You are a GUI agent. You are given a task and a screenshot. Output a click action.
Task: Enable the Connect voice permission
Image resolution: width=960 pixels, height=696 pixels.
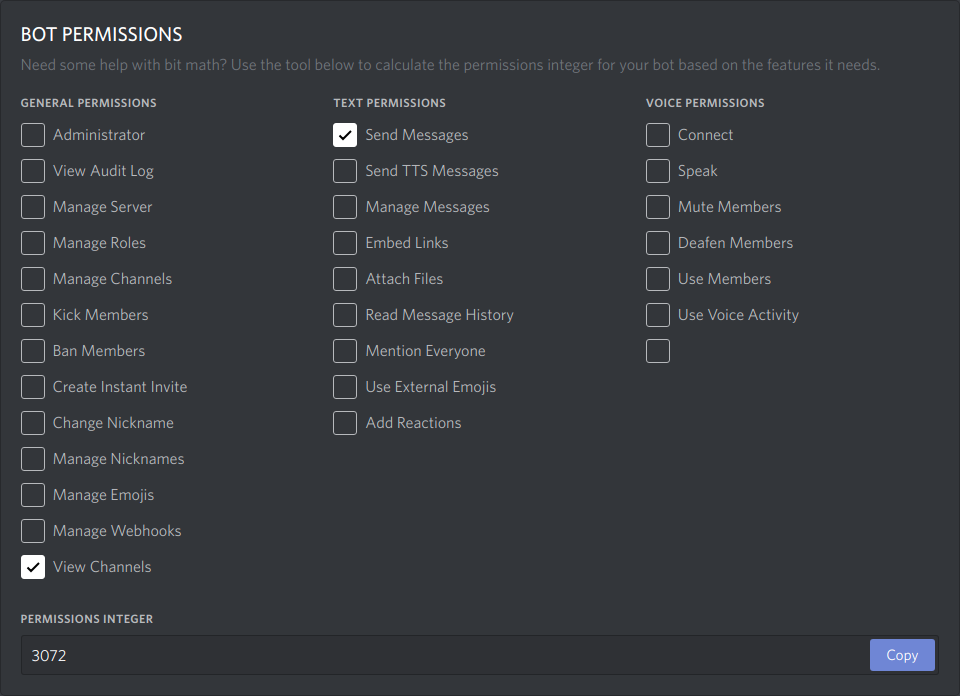[x=657, y=135]
